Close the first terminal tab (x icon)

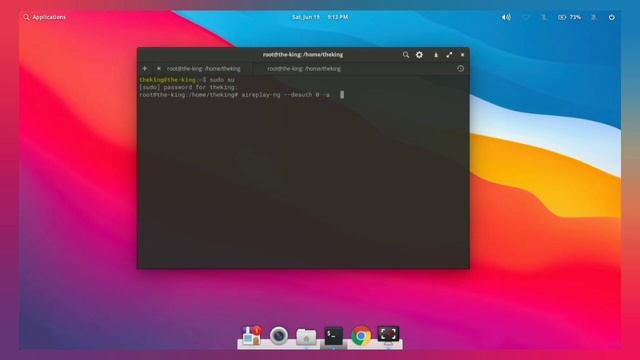159,69
